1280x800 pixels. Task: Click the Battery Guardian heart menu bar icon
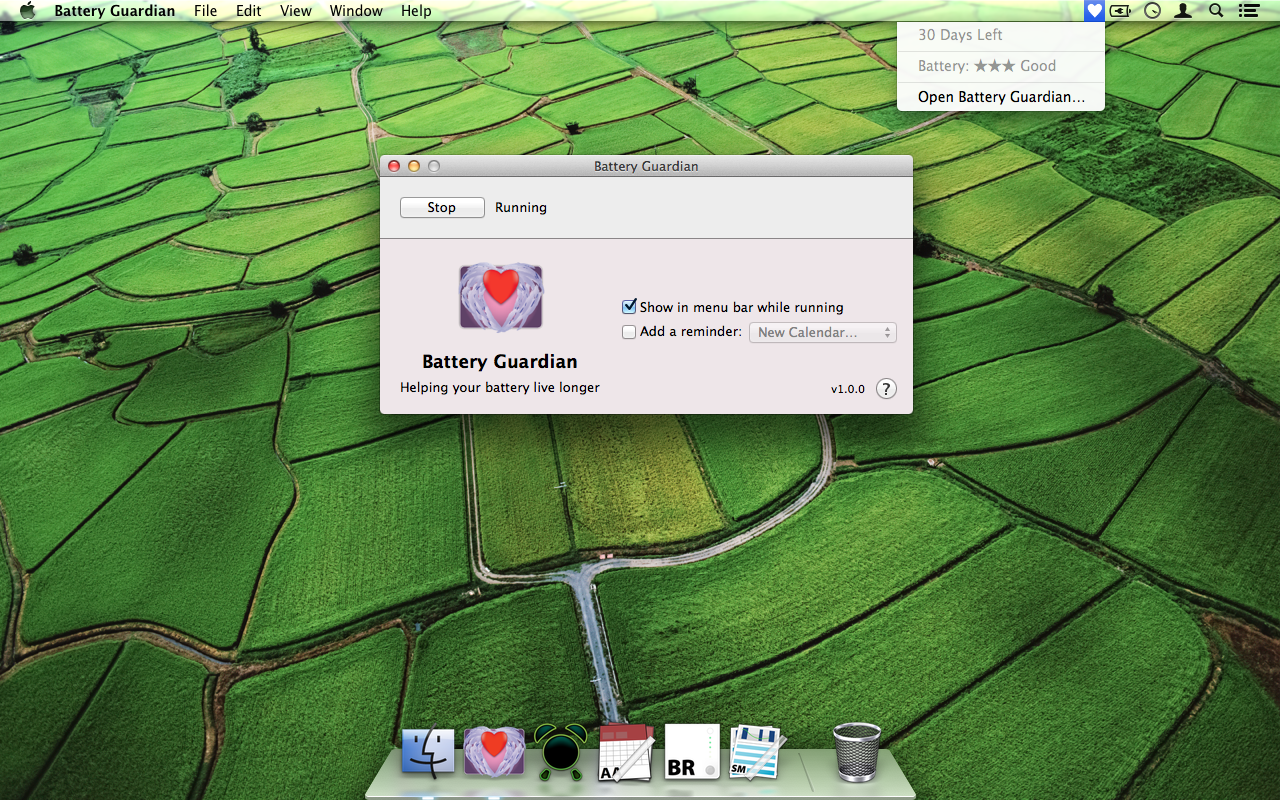click(x=1095, y=11)
